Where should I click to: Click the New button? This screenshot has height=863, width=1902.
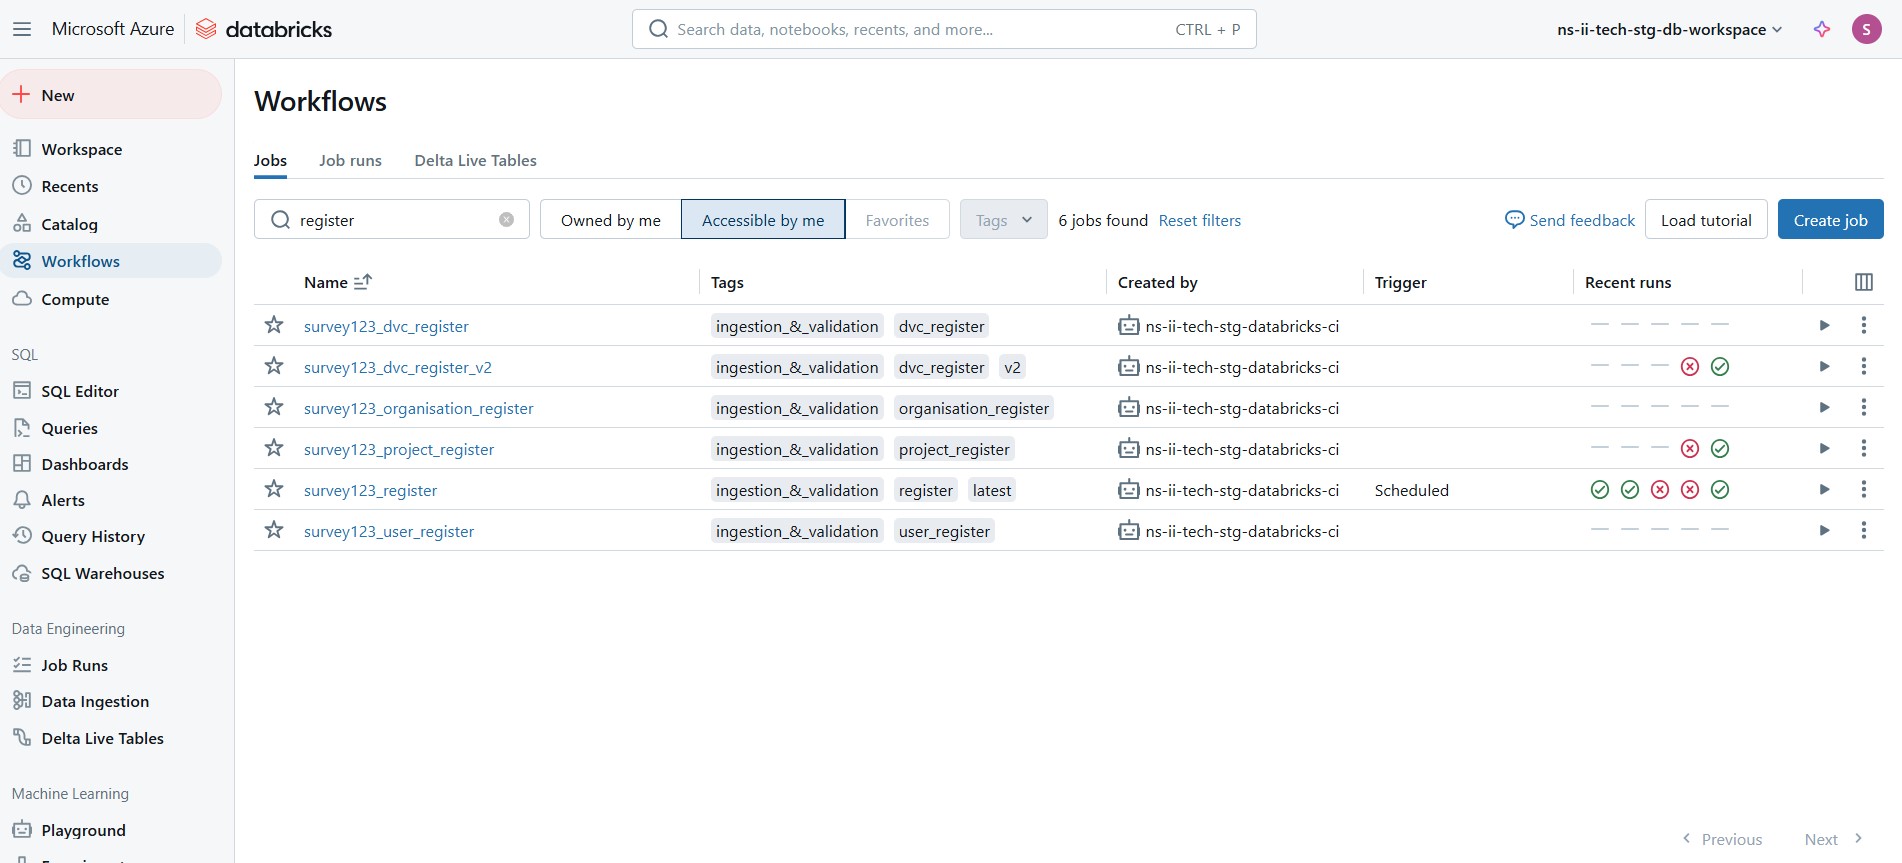pos(111,95)
